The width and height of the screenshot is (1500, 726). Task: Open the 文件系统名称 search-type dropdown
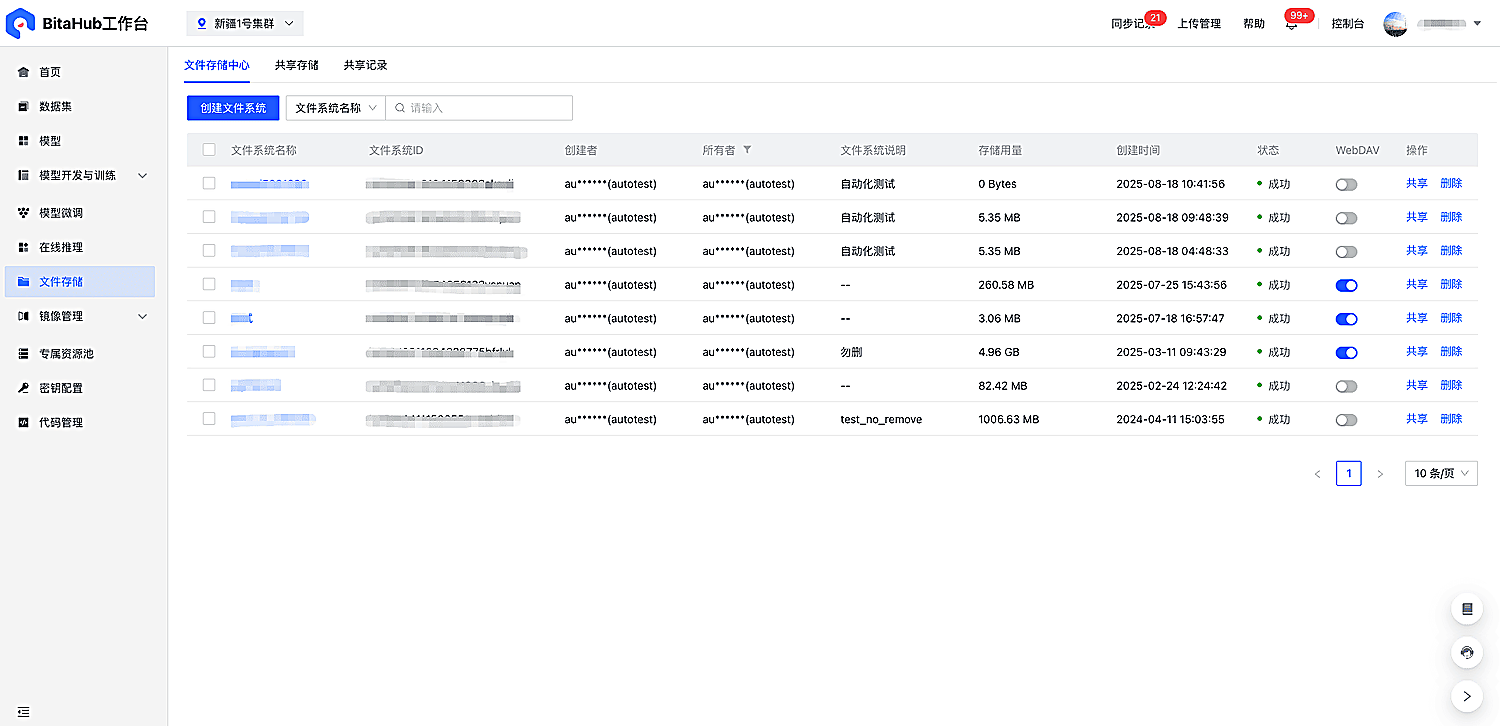pos(336,108)
